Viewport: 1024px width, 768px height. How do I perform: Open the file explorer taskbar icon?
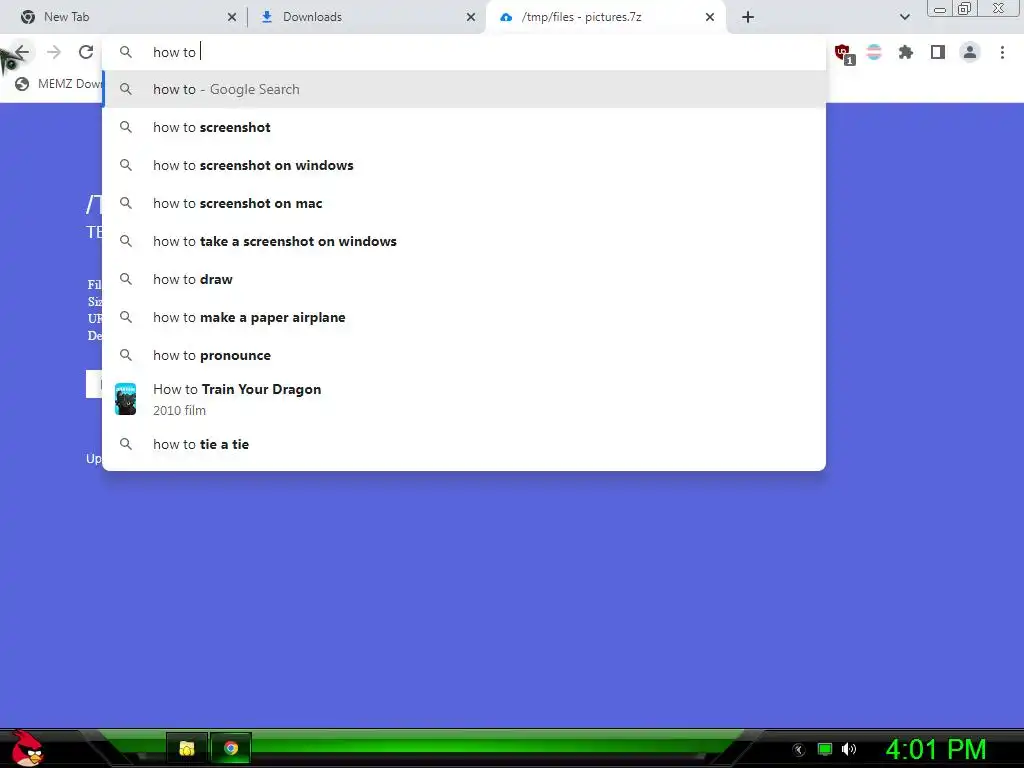[187, 748]
